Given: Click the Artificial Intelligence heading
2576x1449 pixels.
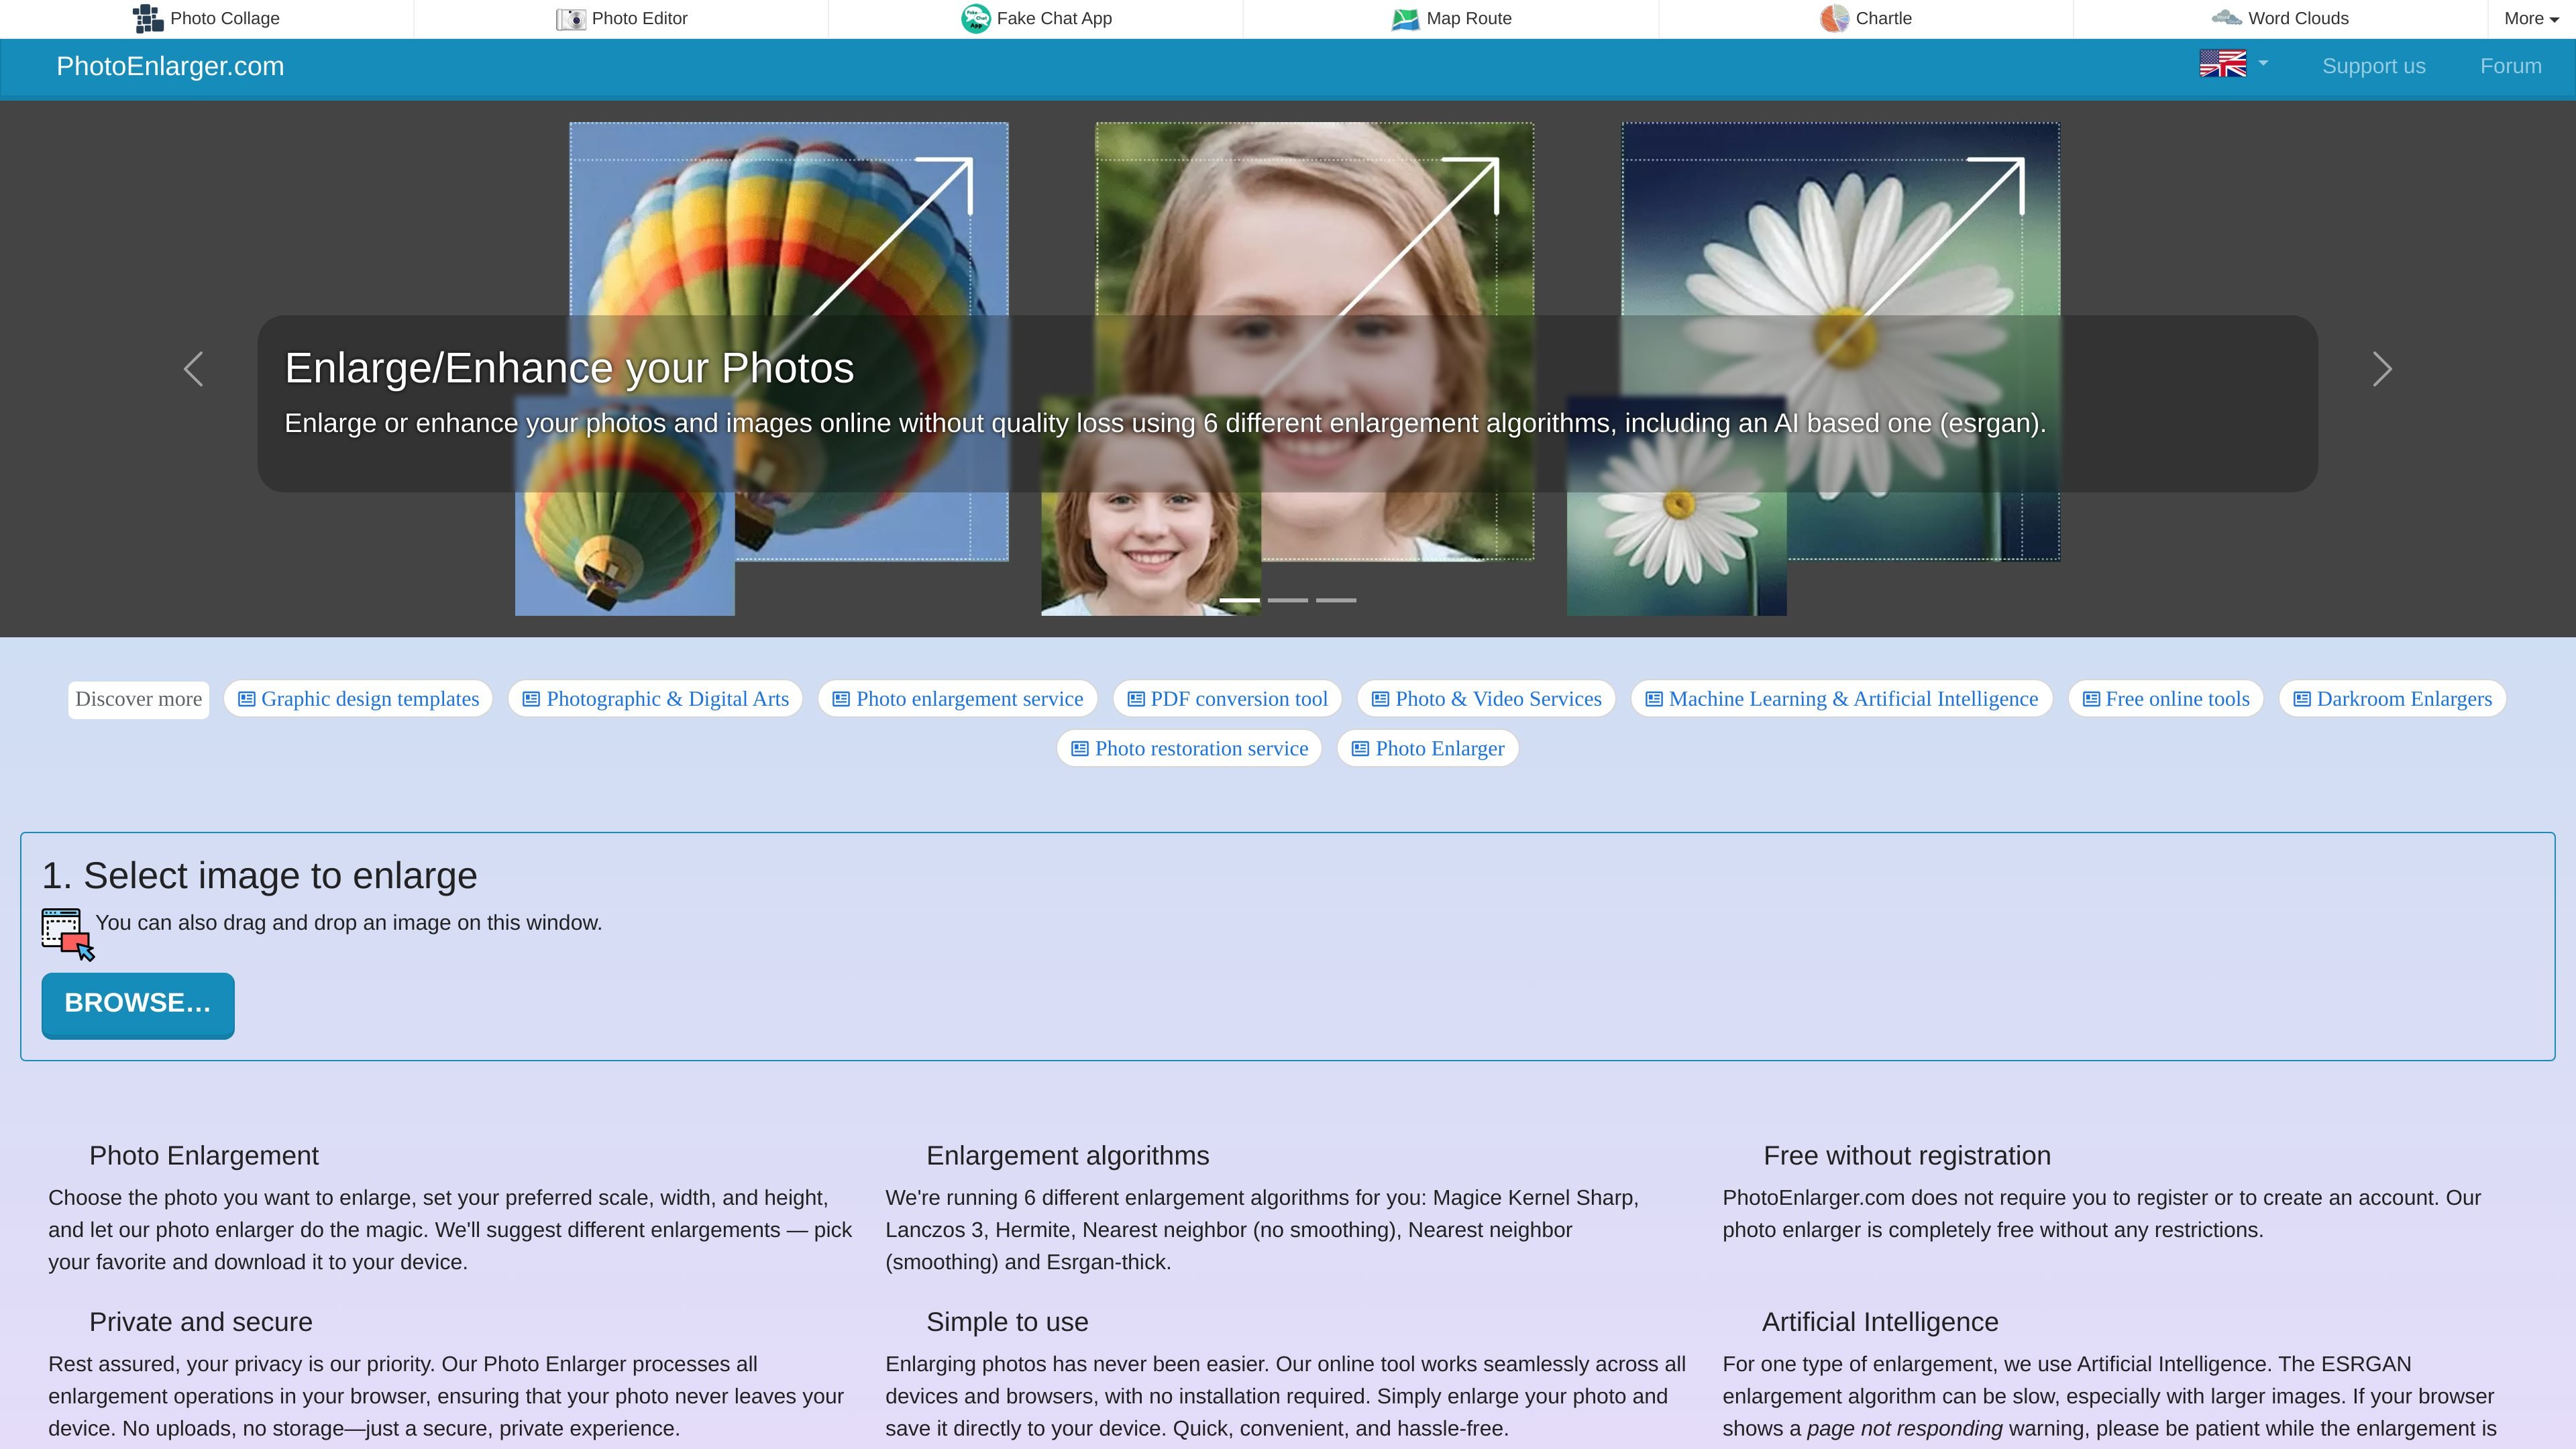Looking at the screenshot, I should point(1880,1322).
